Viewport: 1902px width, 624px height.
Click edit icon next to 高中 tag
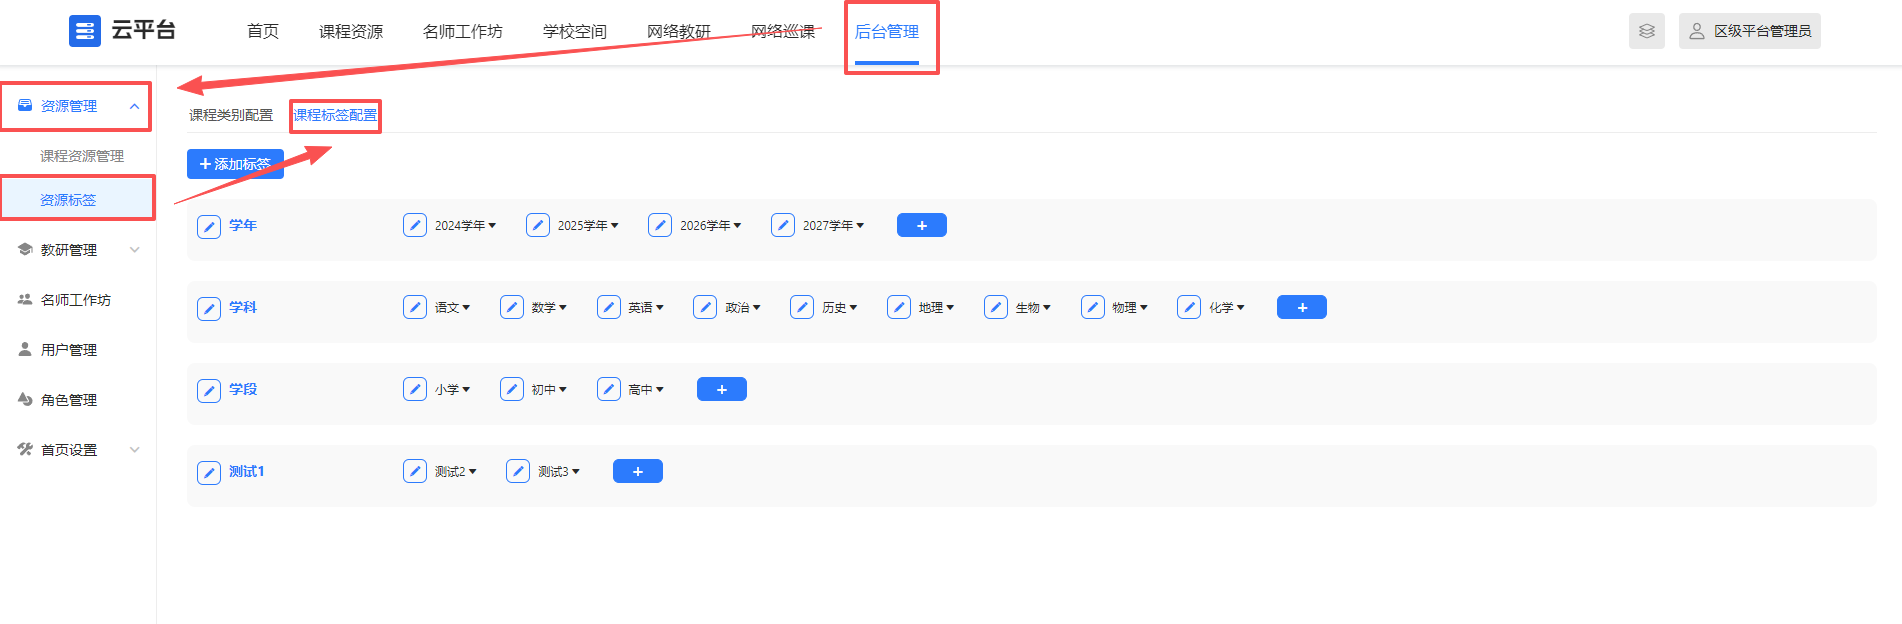pos(609,389)
